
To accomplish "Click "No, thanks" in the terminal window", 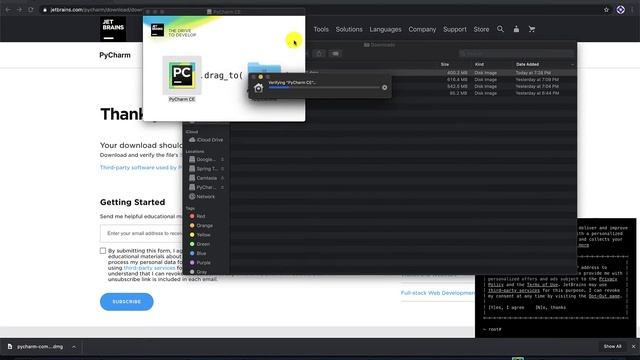I will click(551, 307).
